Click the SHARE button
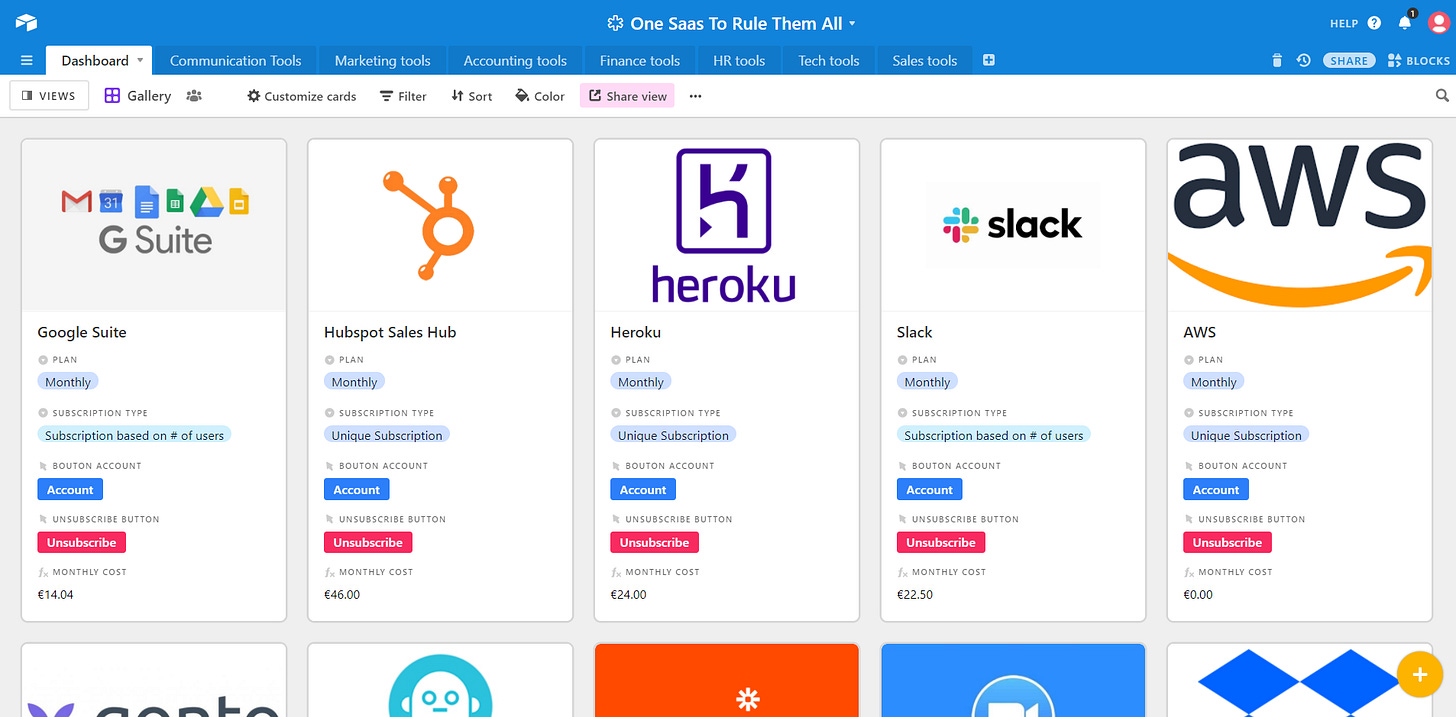The image size is (1456, 717). pyautogui.click(x=1349, y=61)
